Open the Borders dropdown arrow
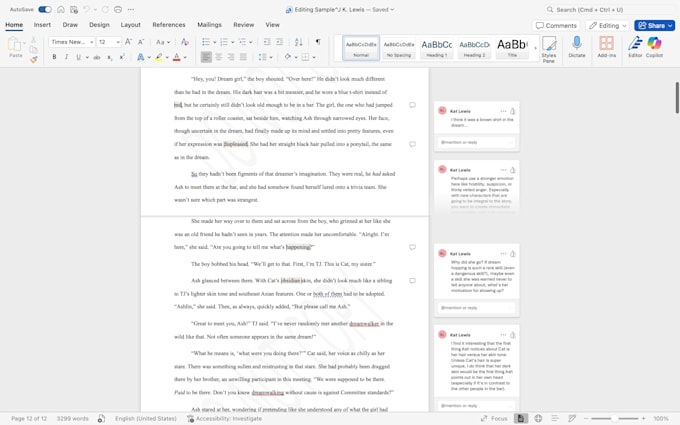680x425 pixels. [314, 57]
